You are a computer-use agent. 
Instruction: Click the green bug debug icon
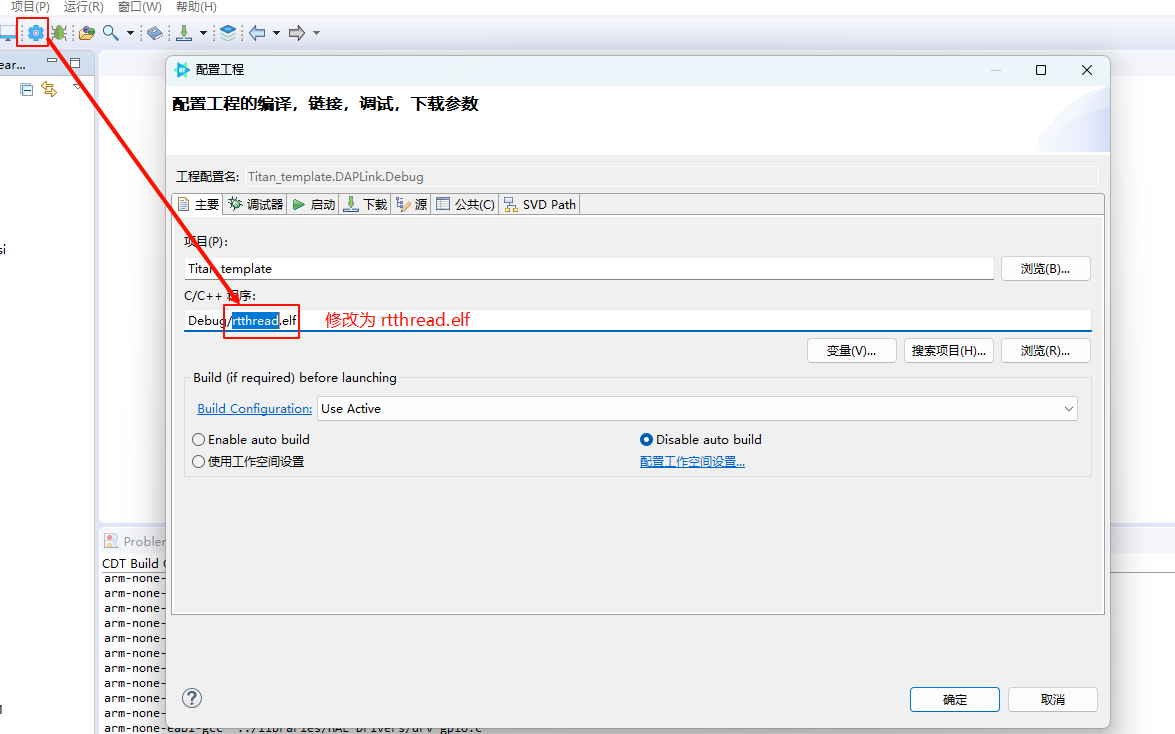point(59,33)
